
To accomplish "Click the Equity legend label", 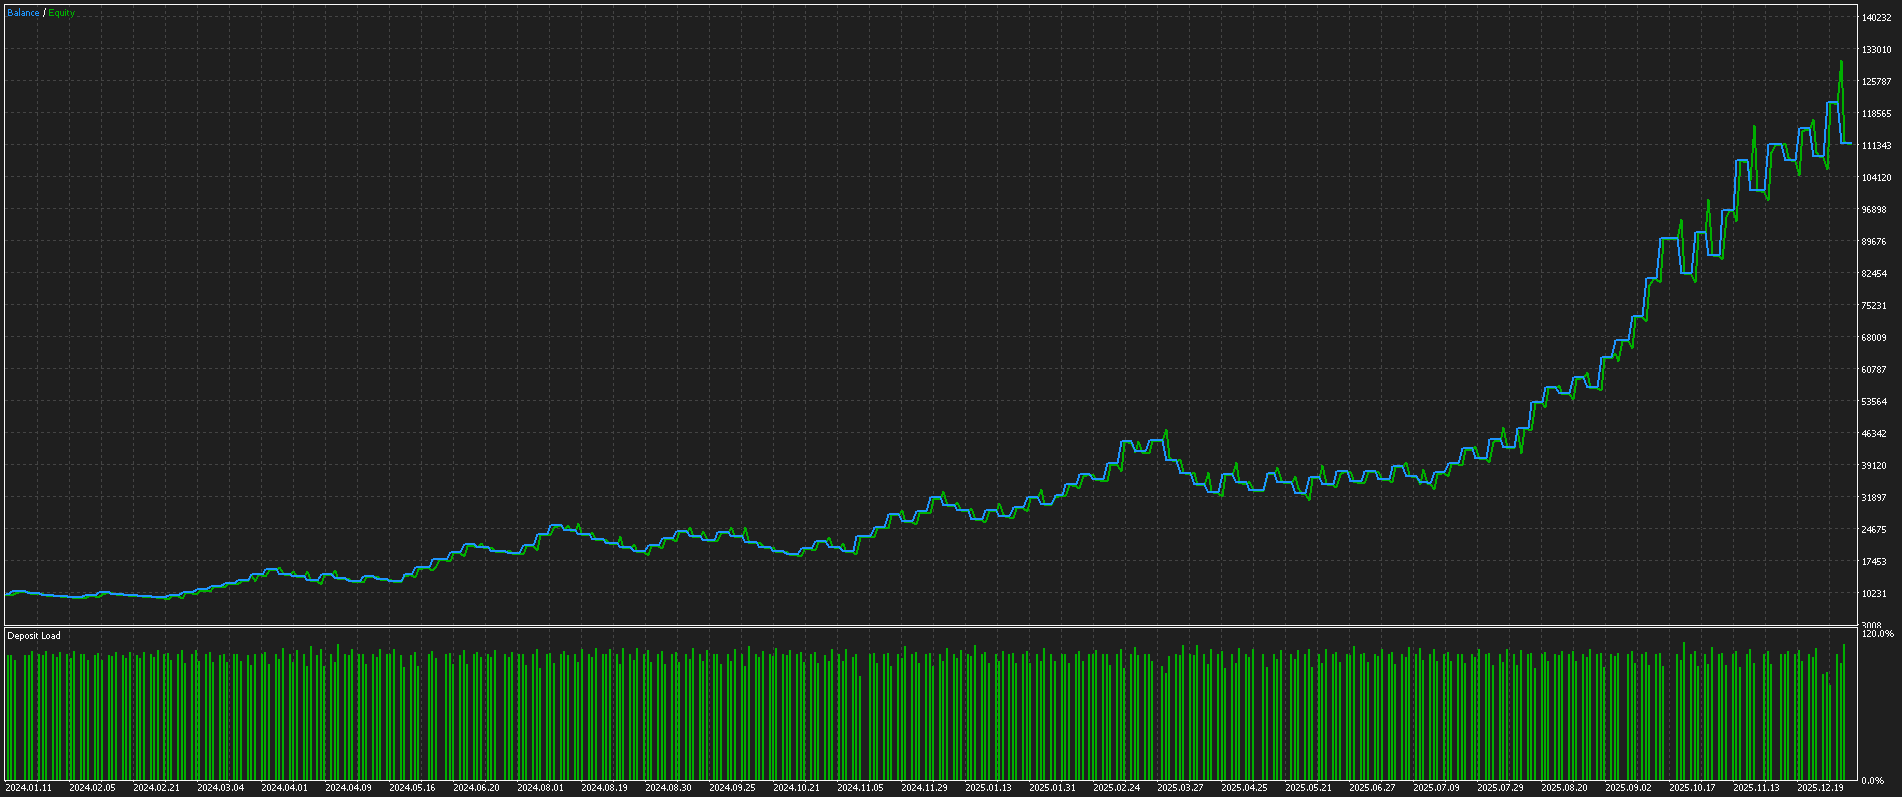I will click(61, 13).
